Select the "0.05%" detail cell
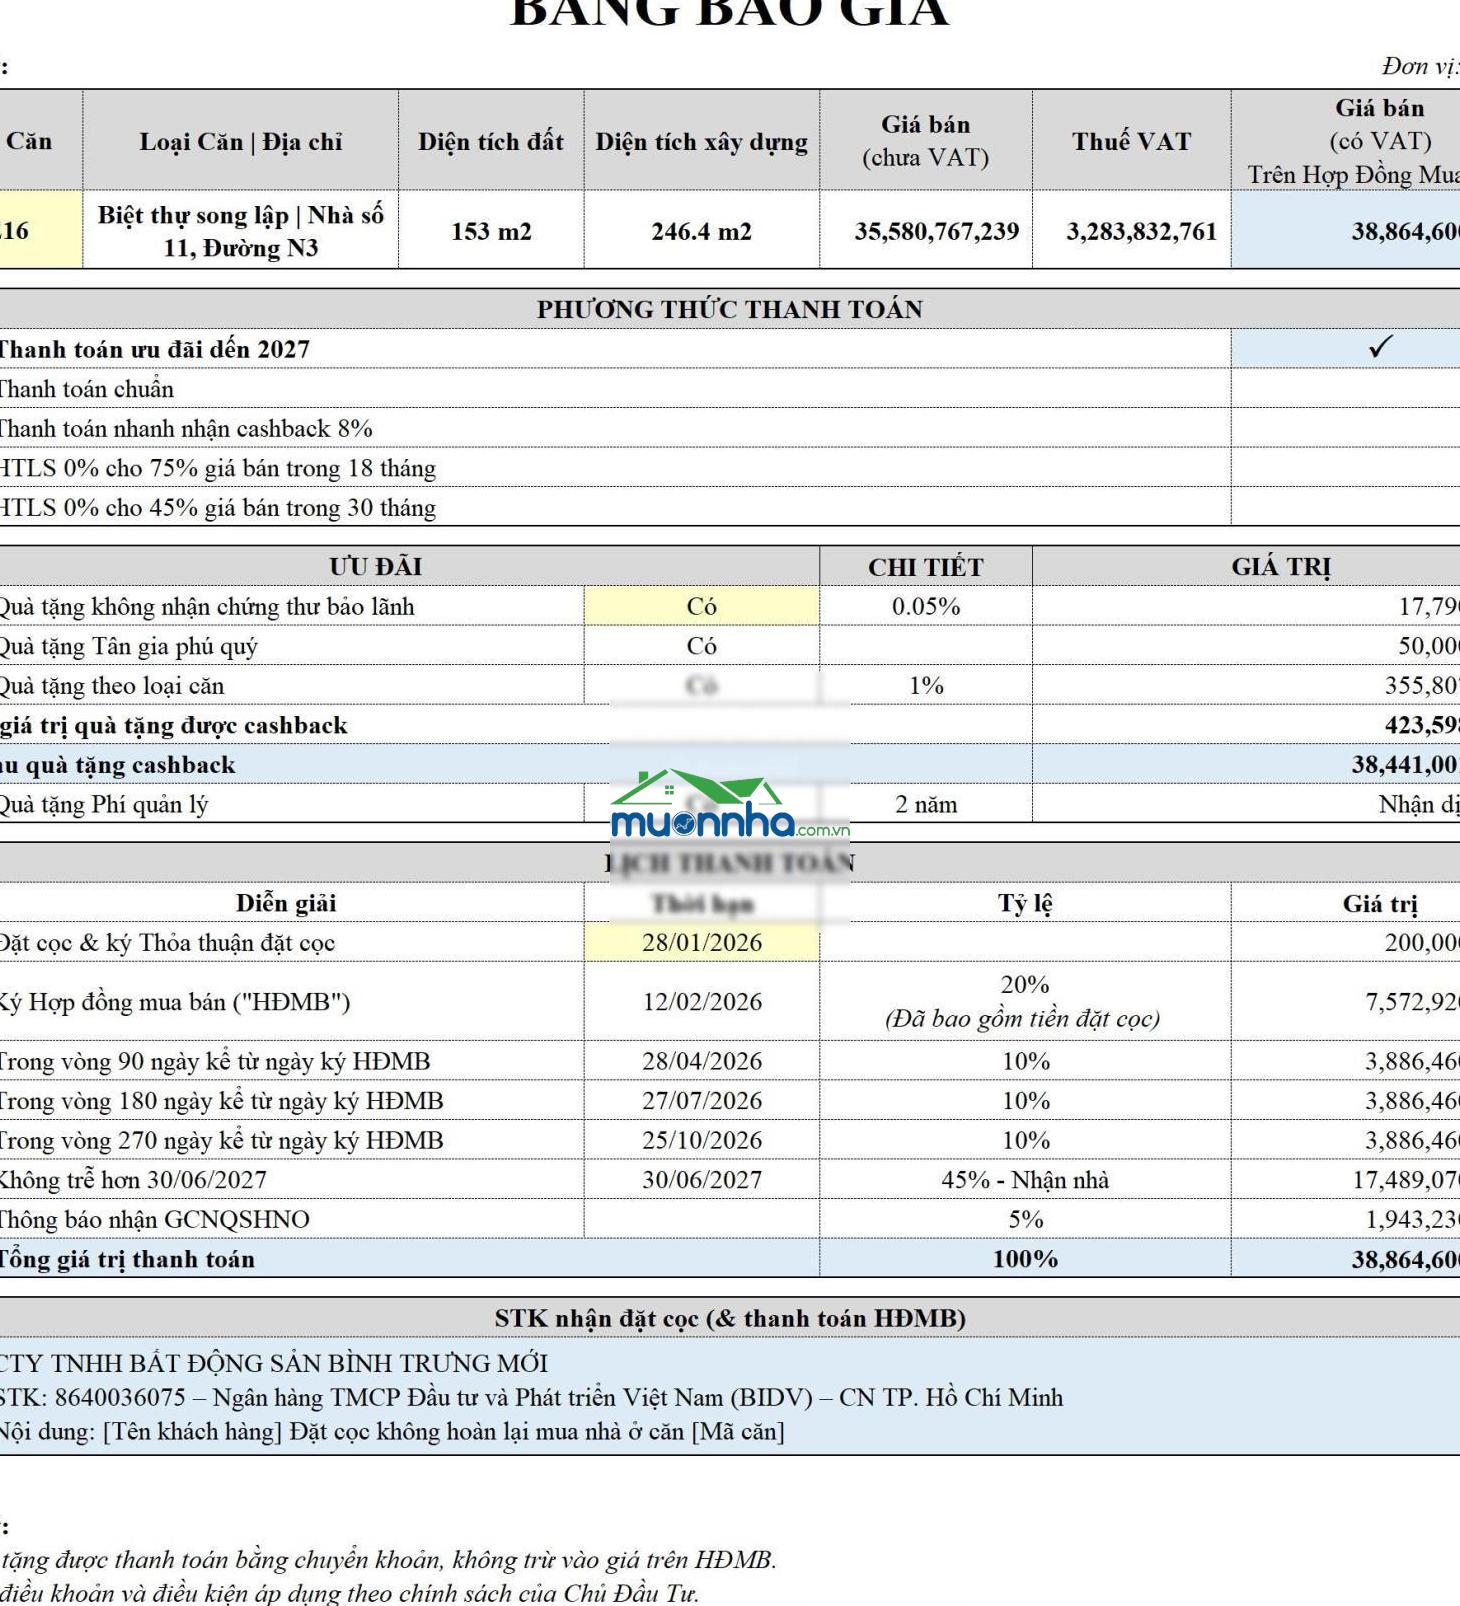 [x=926, y=606]
